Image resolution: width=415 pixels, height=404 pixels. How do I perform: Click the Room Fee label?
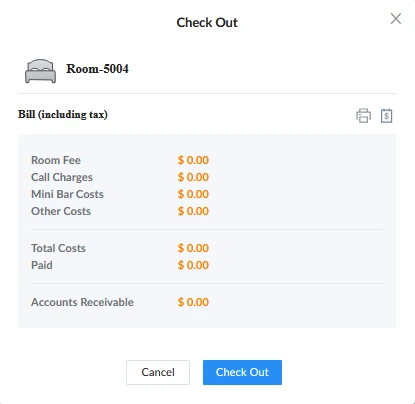56,160
